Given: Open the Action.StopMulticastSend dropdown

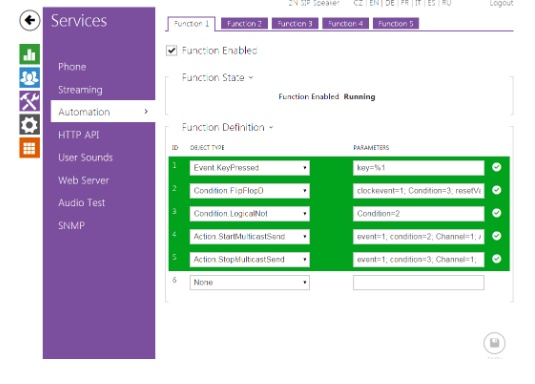Looking at the screenshot, I should coord(250,259).
